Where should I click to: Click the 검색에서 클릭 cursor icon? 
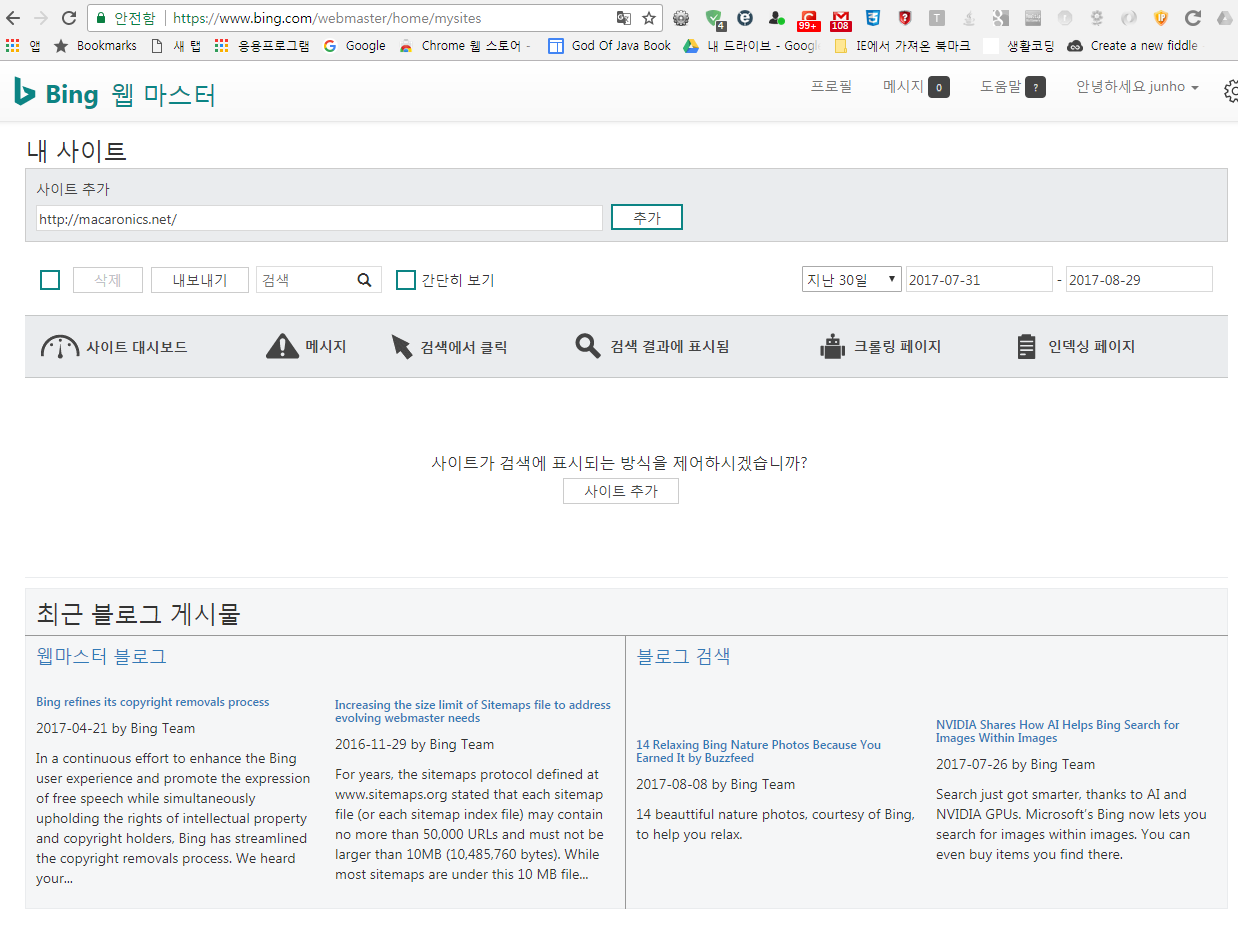tap(401, 347)
